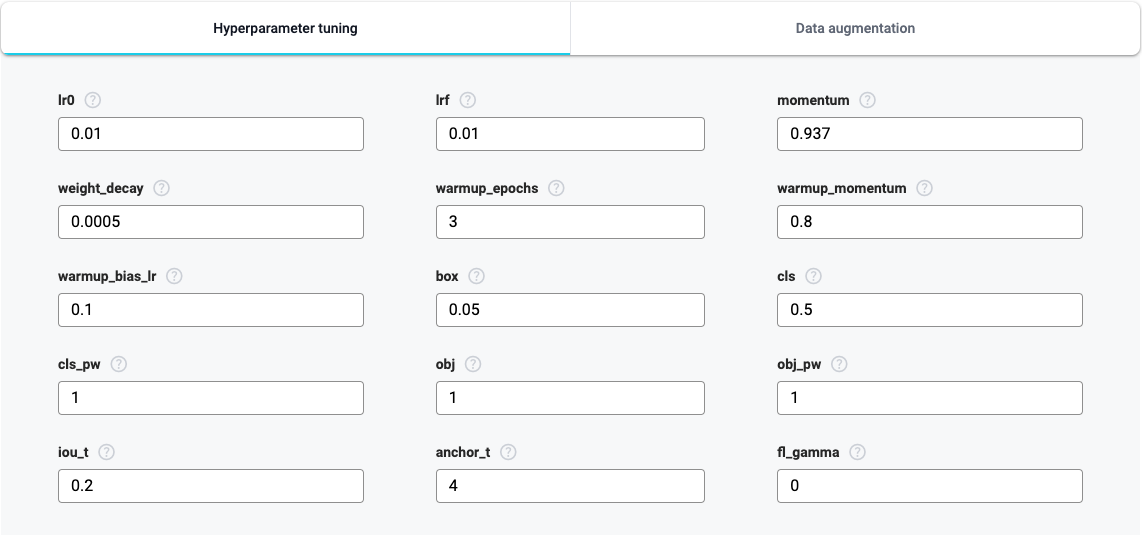Select the Hyperparameter tuning tab

click(286, 28)
